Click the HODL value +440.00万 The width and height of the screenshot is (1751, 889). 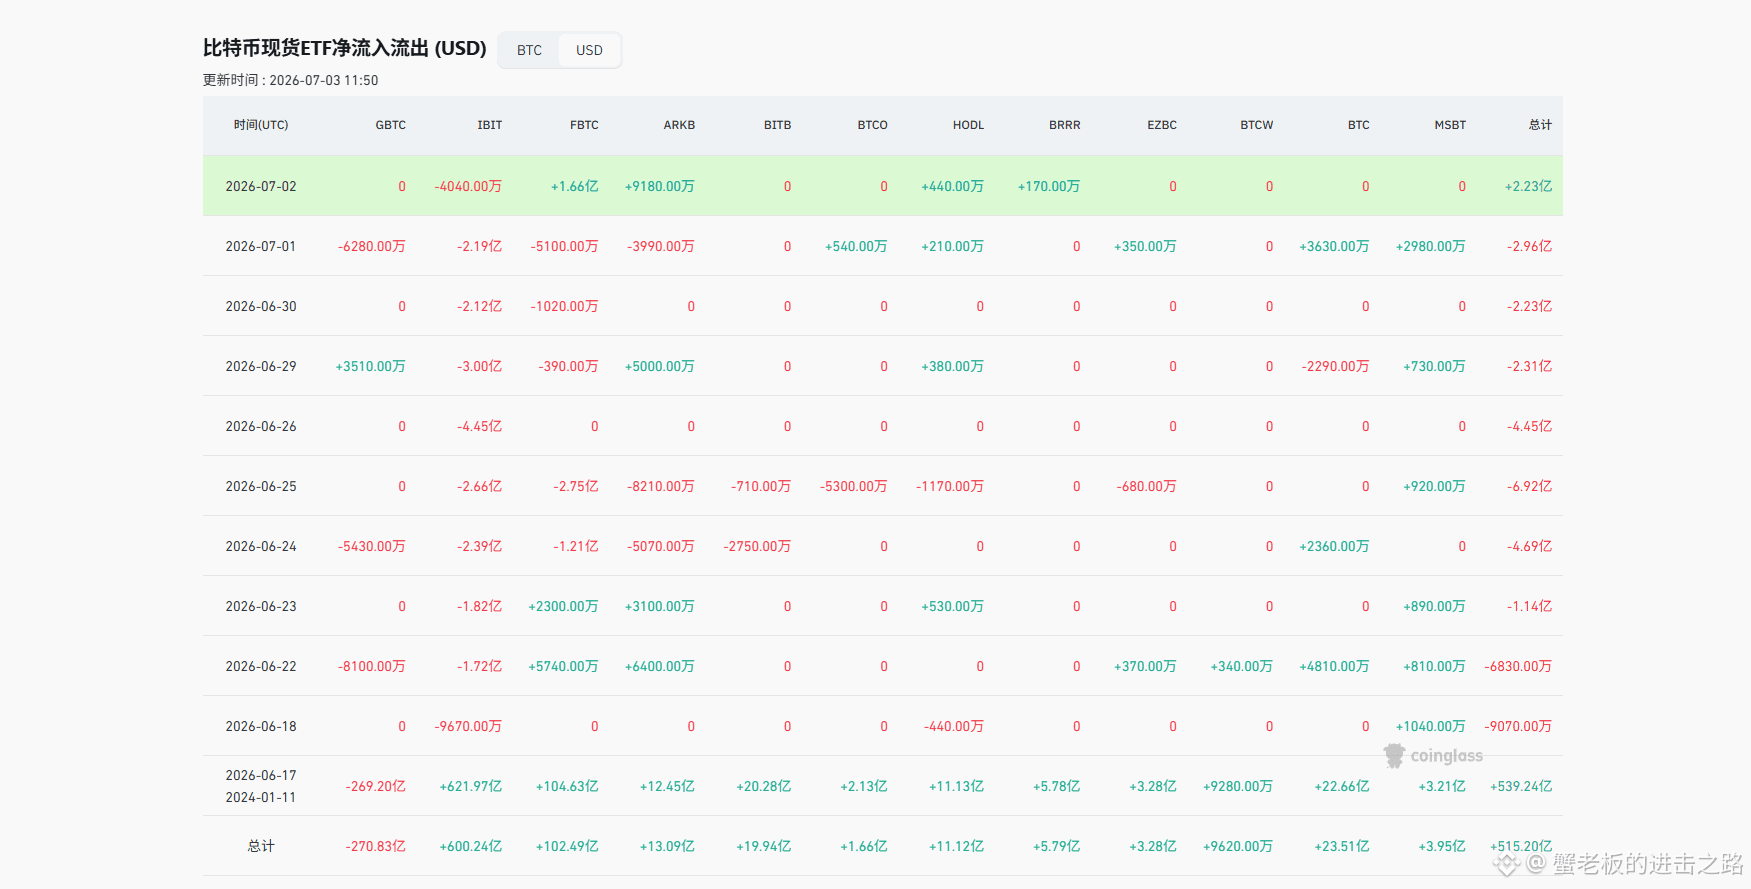pos(952,186)
